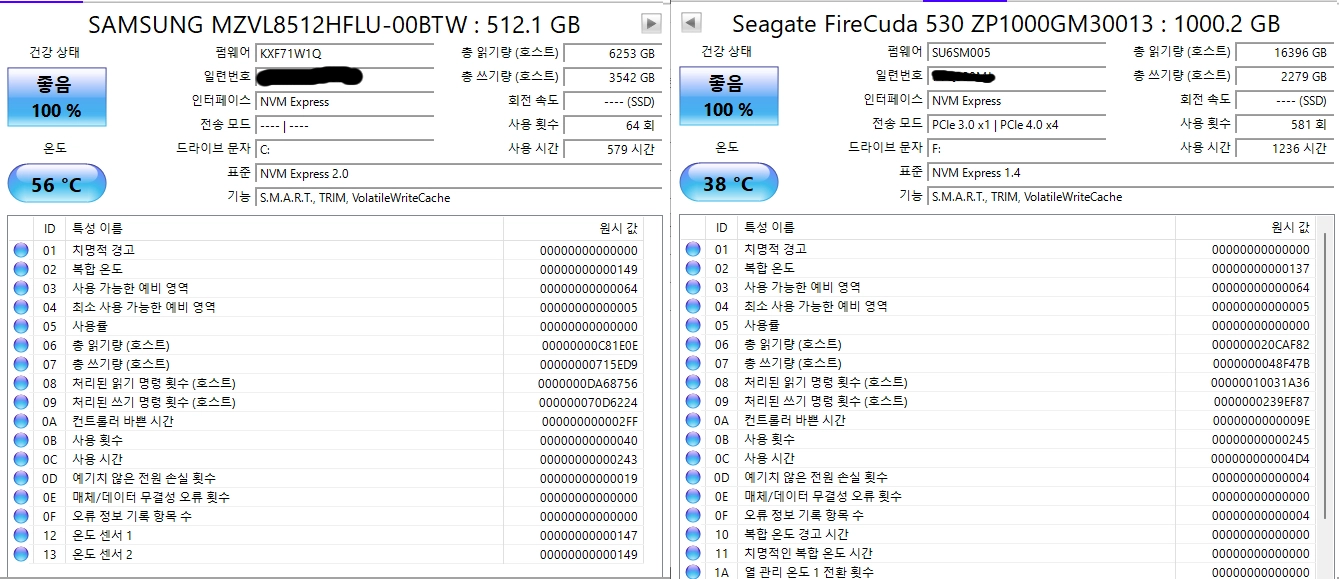Click status icon for Samsung 총 읽기량 (호스트) row

(x=21, y=345)
